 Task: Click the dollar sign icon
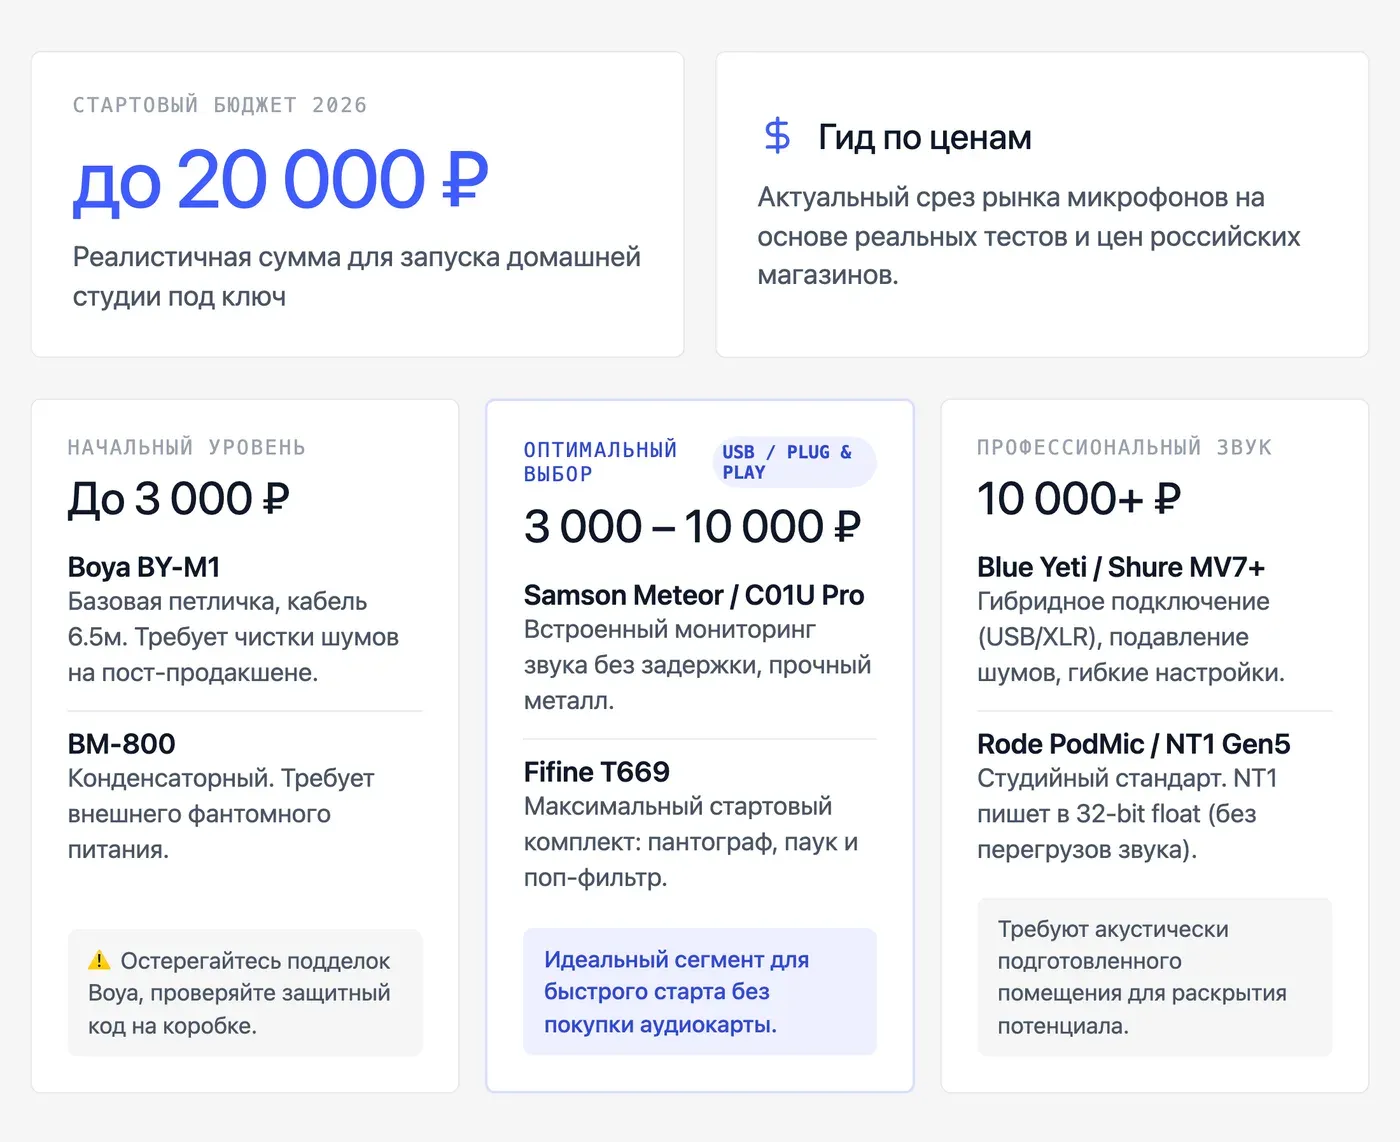pos(777,136)
